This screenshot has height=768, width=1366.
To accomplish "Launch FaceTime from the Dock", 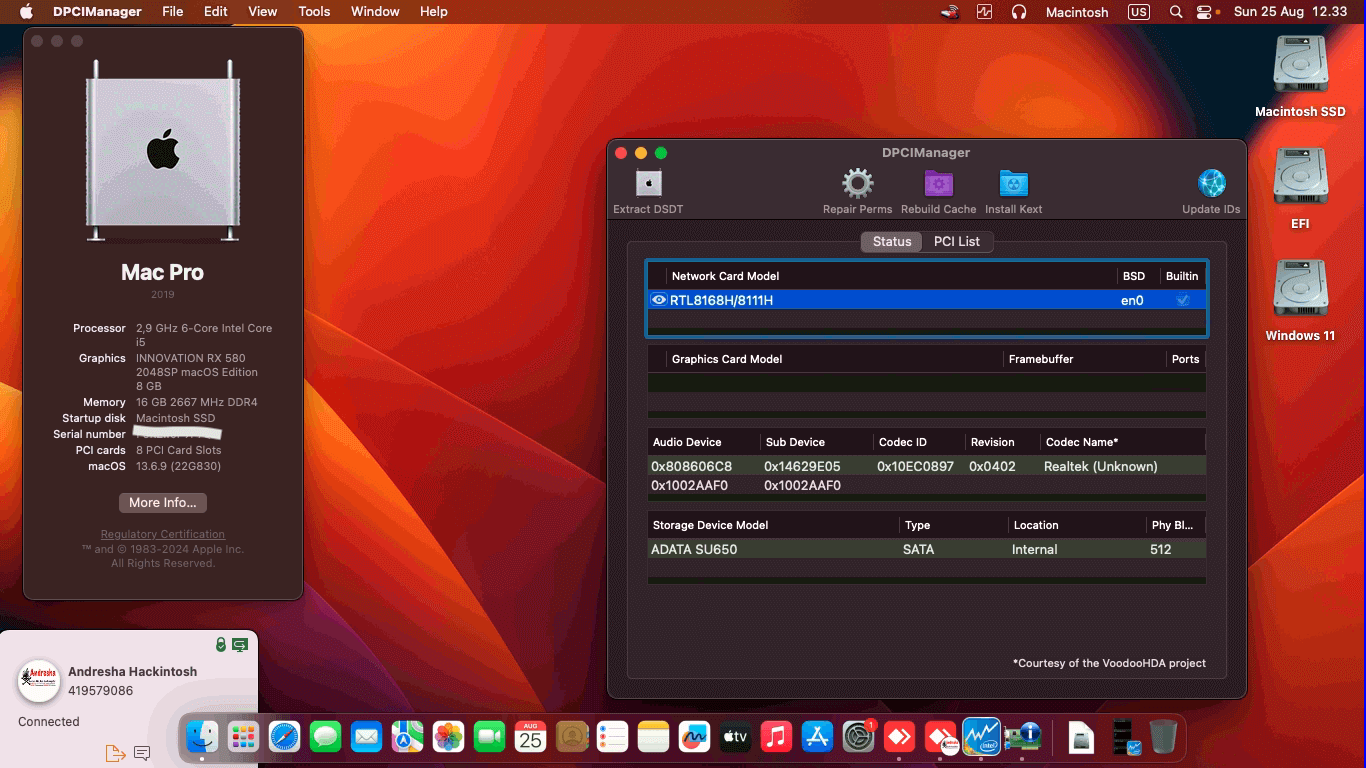I will tap(489, 738).
